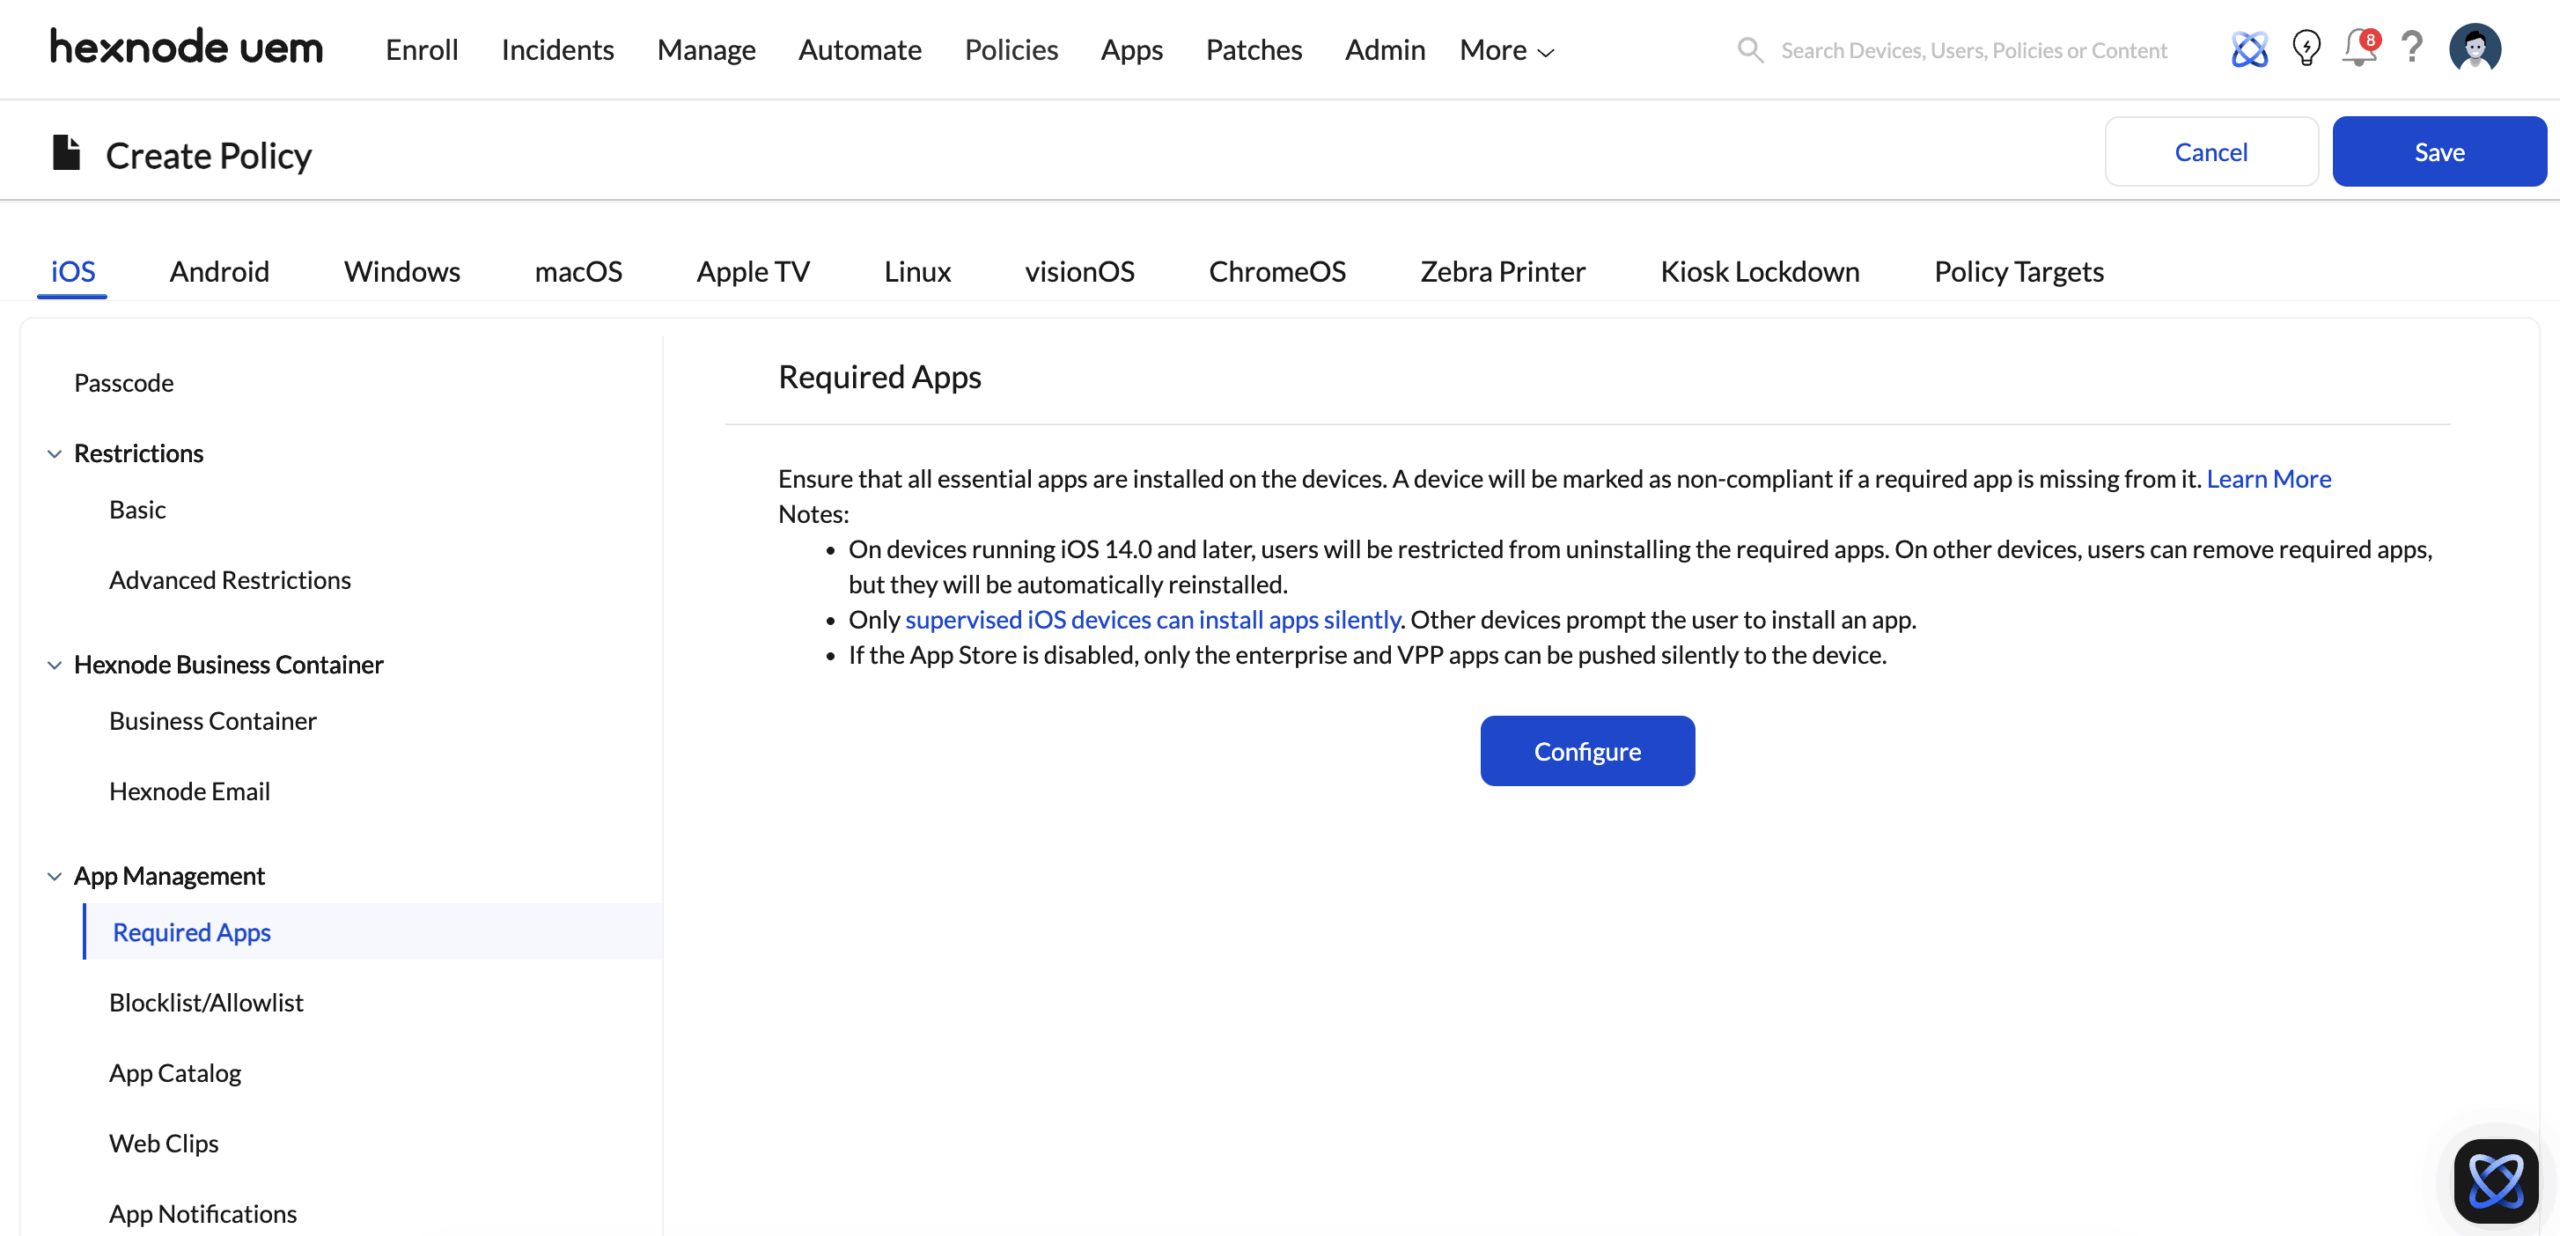This screenshot has height=1236, width=2560.
Task: Switch to the ChromeOS tab
Action: (1277, 271)
